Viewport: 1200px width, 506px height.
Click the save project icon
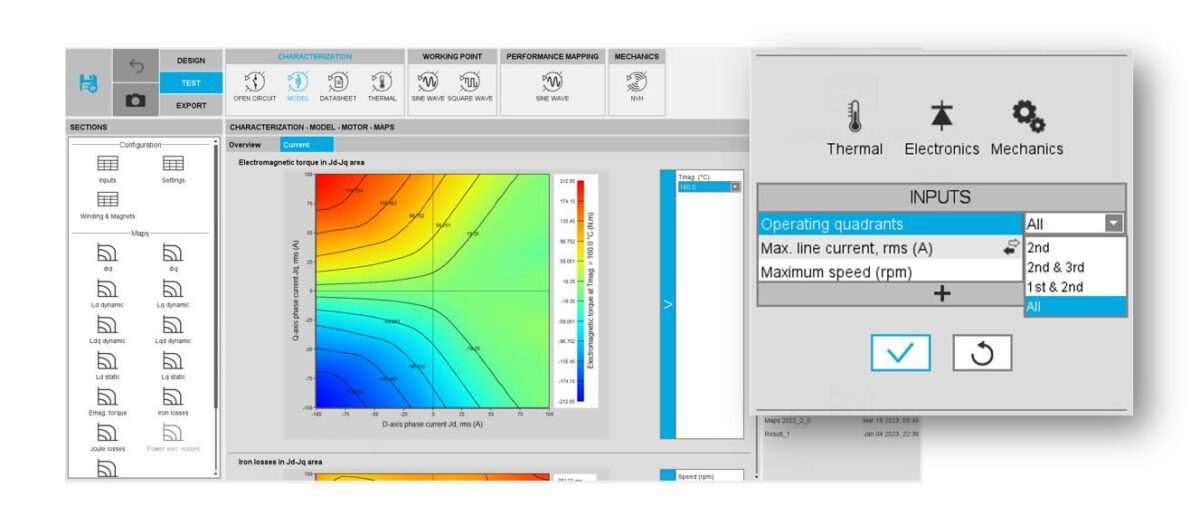[x=88, y=83]
